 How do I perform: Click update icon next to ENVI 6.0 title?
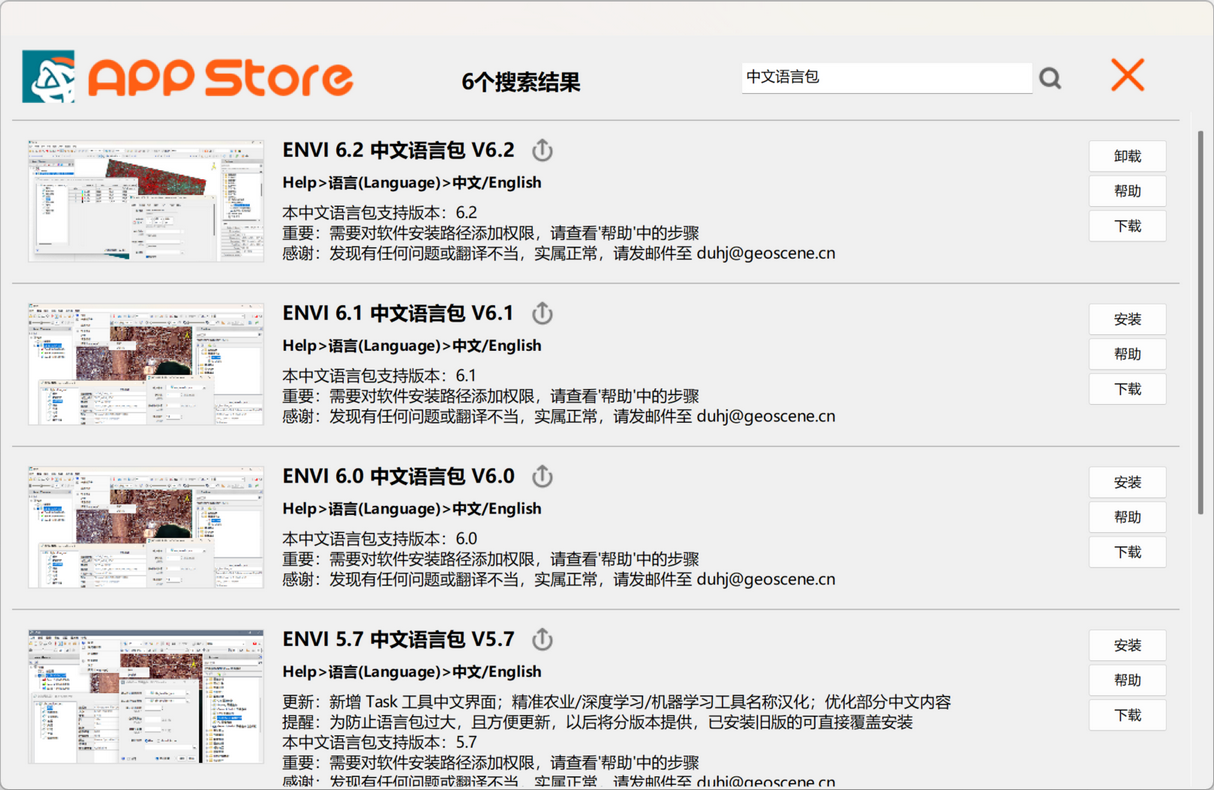pyautogui.click(x=542, y=476)
